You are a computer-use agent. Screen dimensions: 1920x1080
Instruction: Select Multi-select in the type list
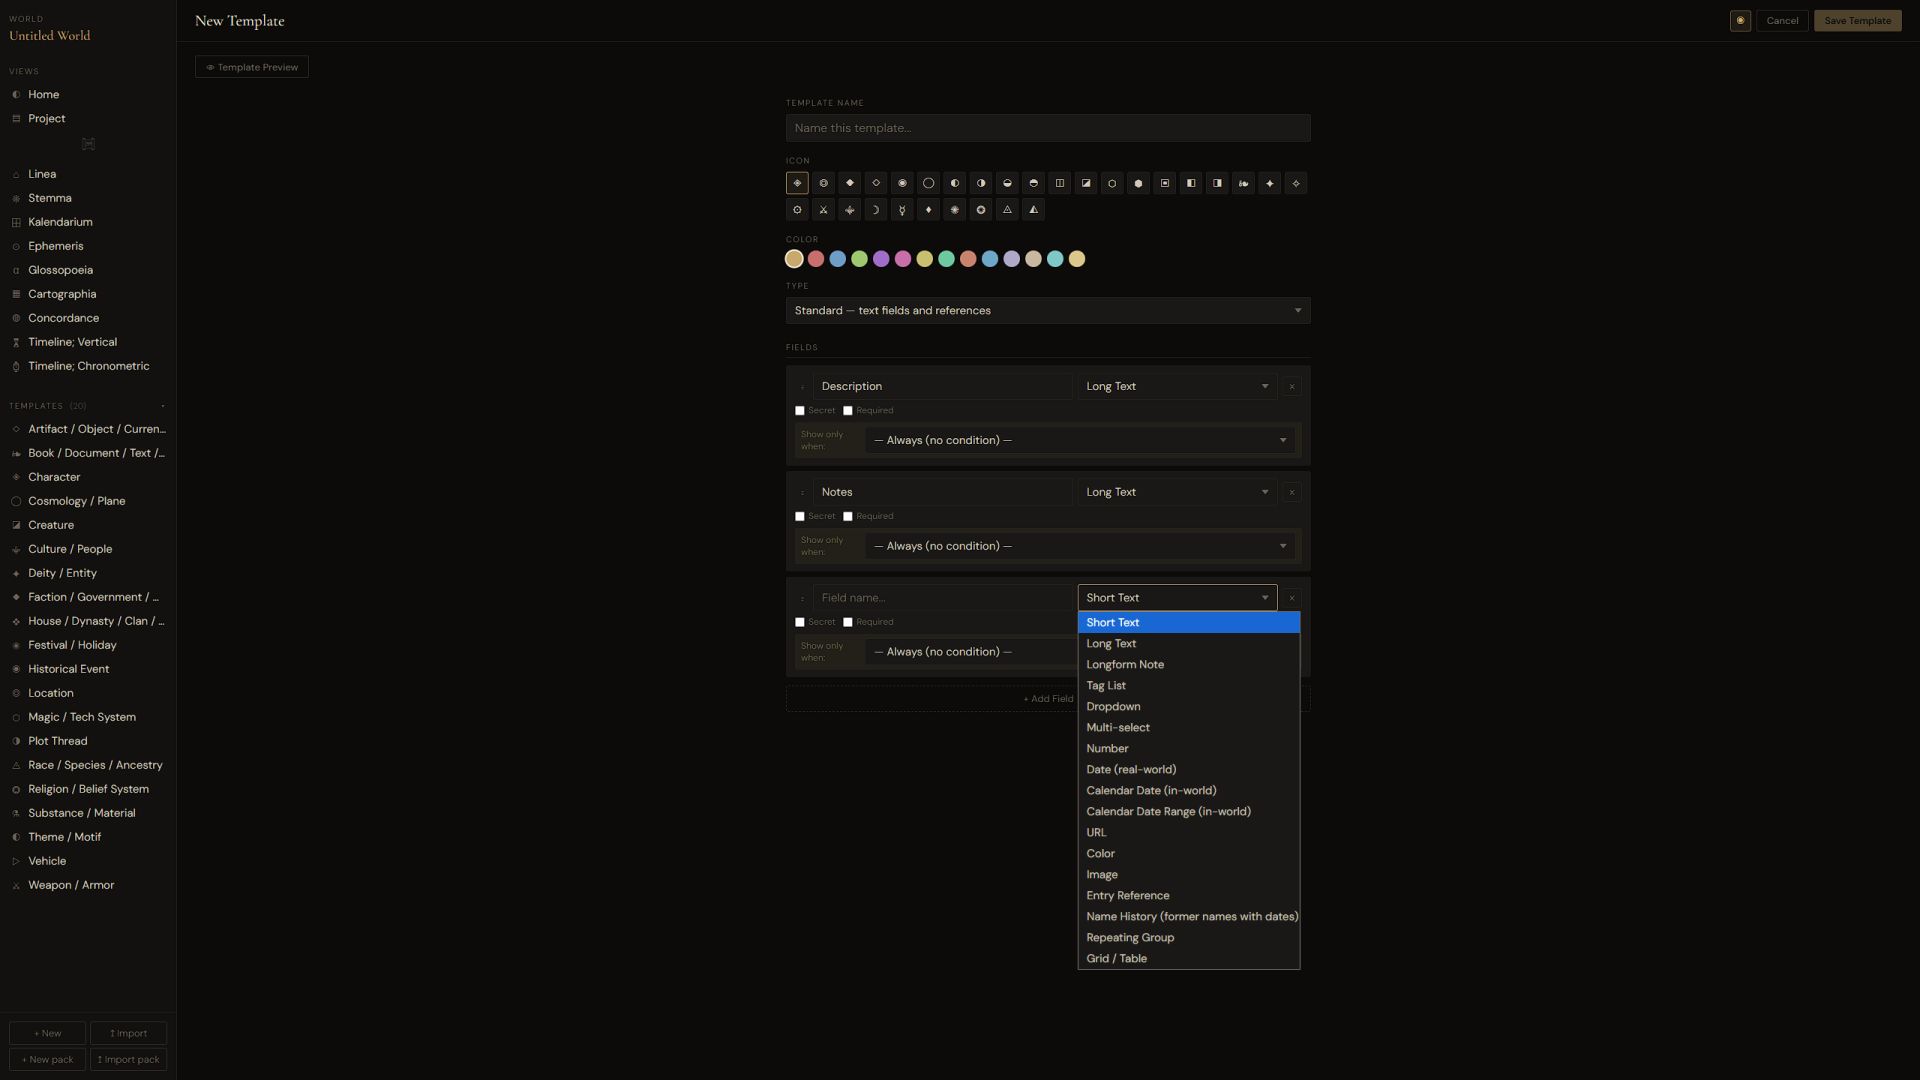click(x=1188, y=728)
